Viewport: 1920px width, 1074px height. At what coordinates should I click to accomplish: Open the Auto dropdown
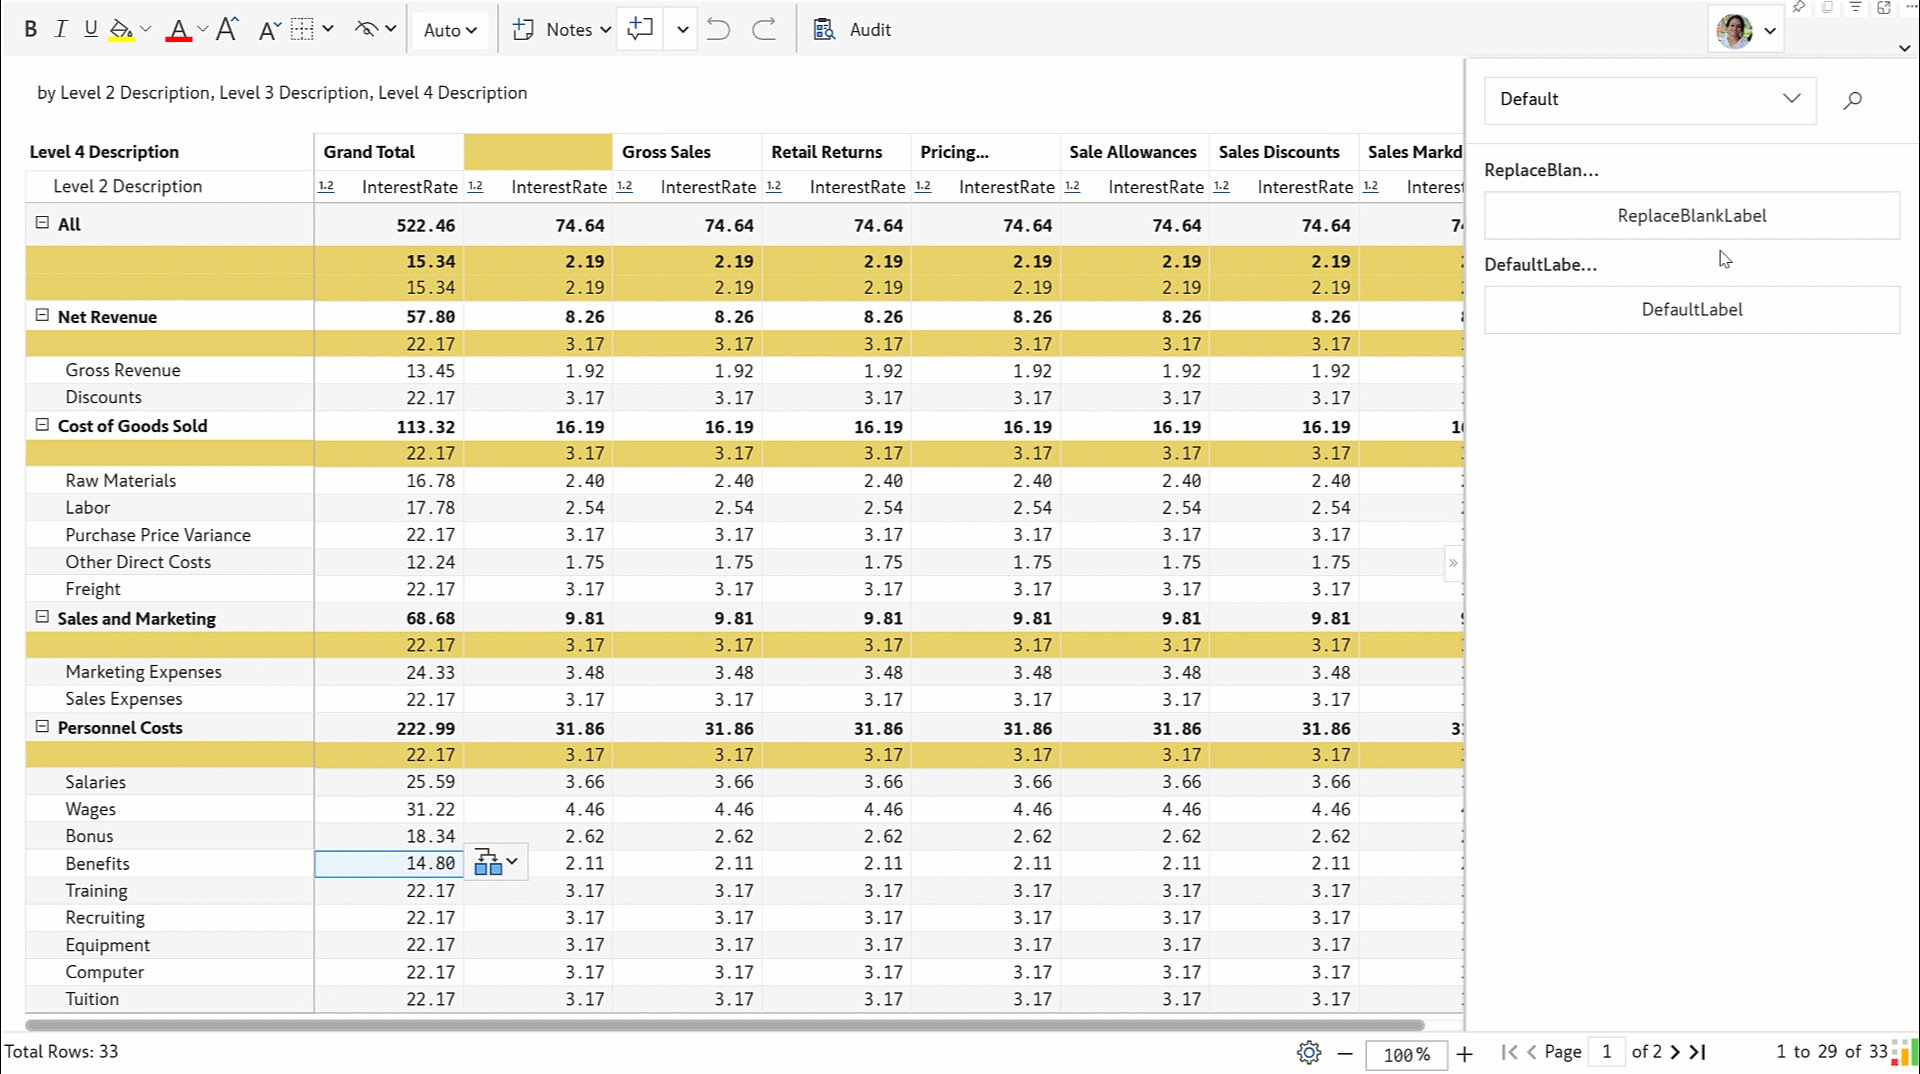pyautogui.click(x=449, y=30)
